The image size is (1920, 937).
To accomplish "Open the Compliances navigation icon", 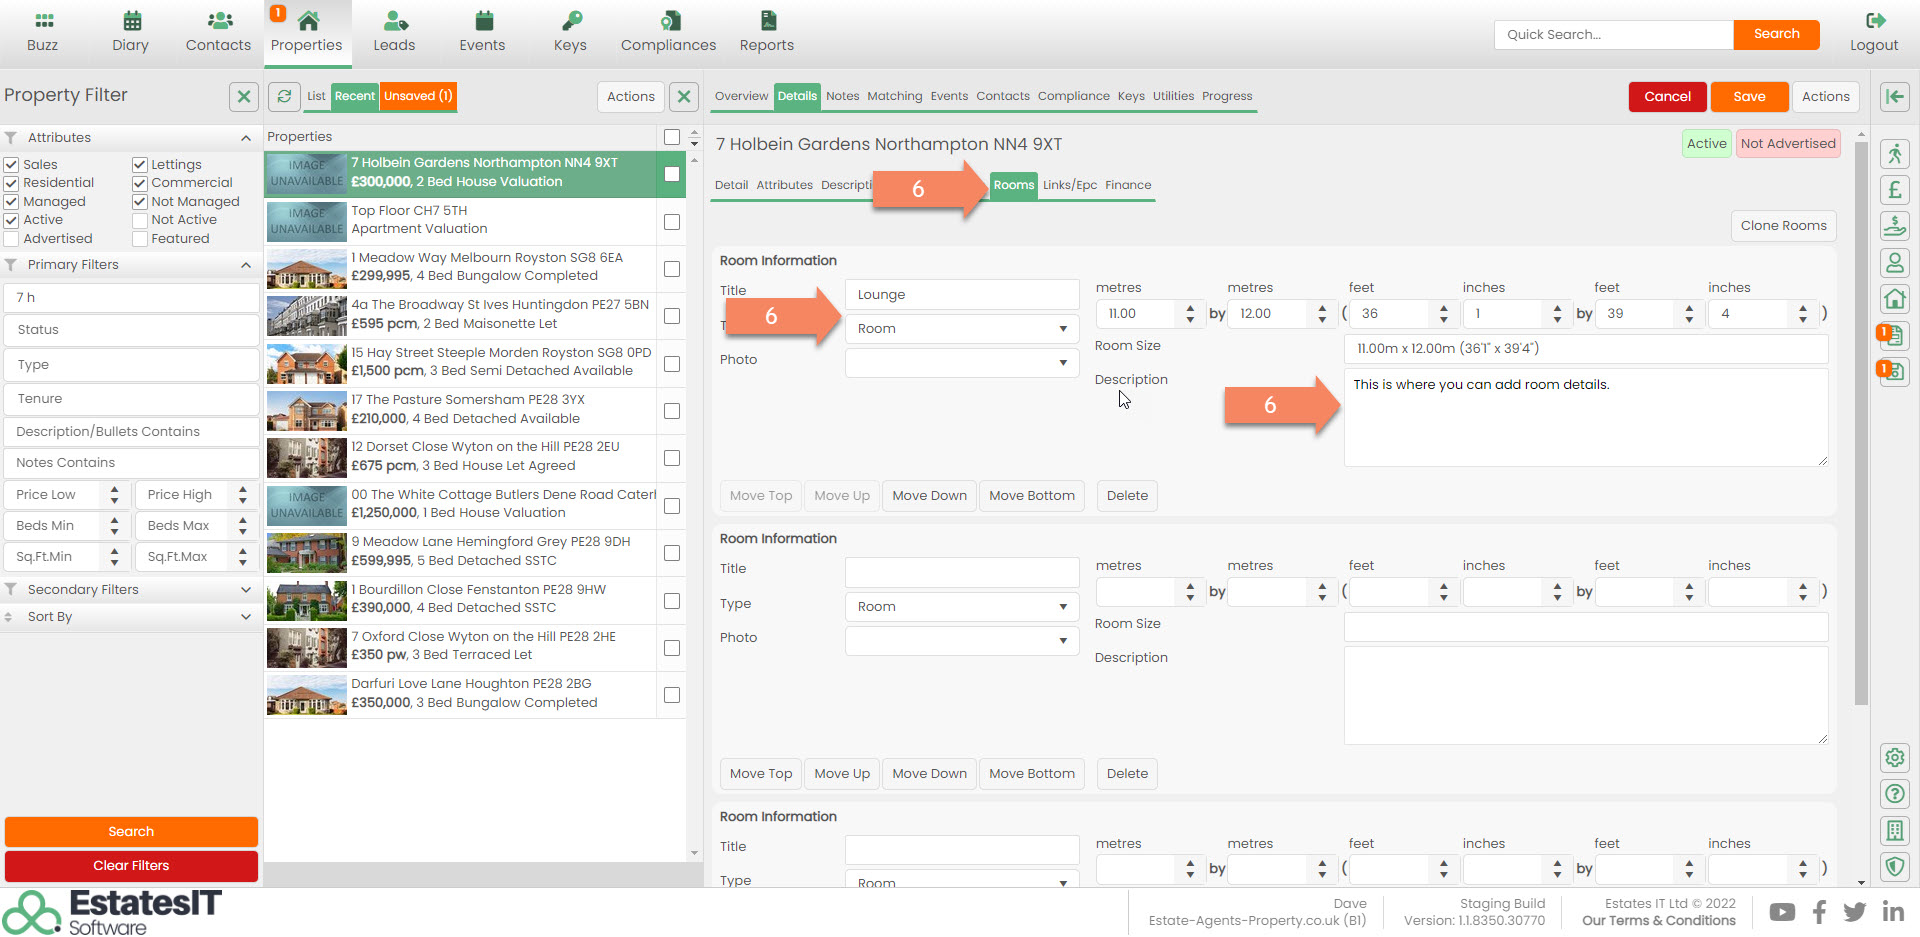I will click(668, 21).
